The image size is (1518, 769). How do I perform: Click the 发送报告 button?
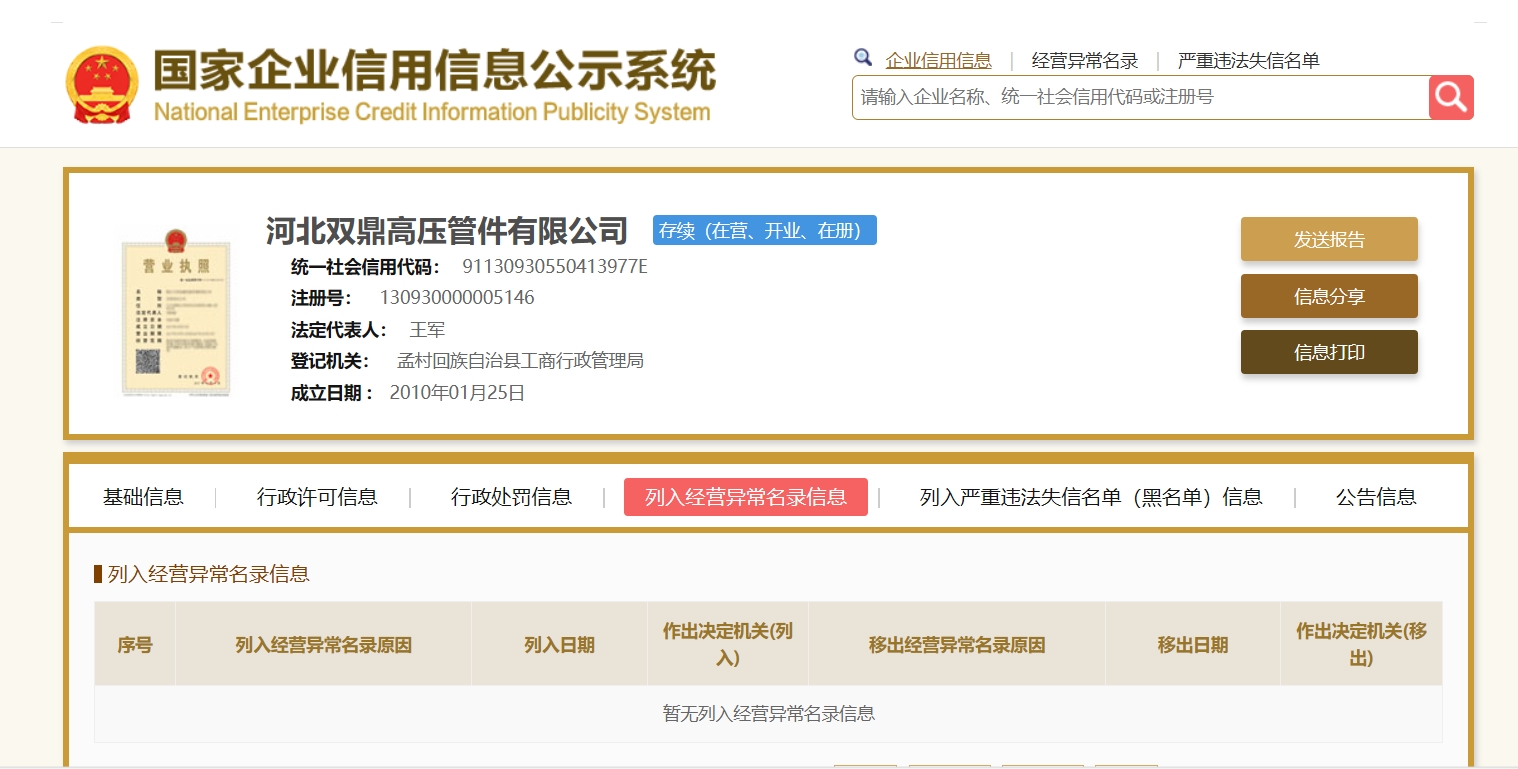[x=1329, y=239]
